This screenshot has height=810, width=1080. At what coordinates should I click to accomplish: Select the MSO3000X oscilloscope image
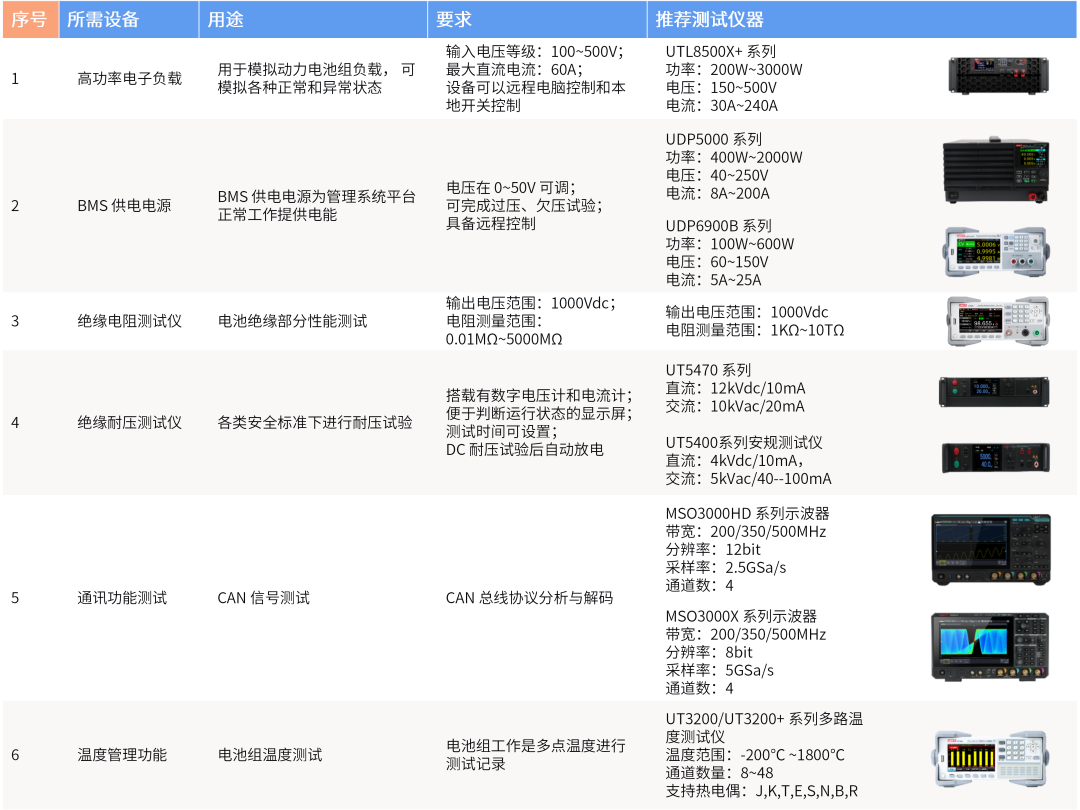tap(990, 647)
